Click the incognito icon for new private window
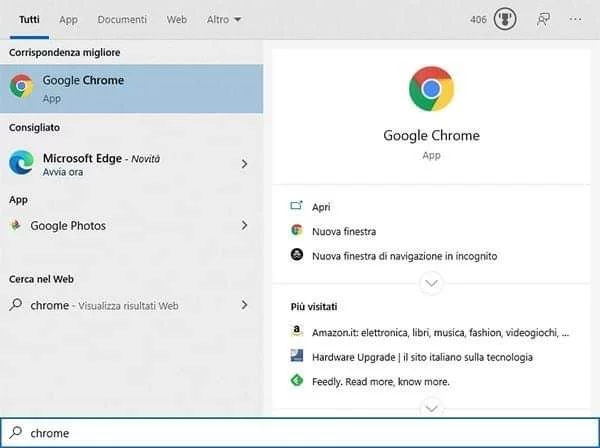The height and width of the screenshot is (448, 600). [297, 255]
